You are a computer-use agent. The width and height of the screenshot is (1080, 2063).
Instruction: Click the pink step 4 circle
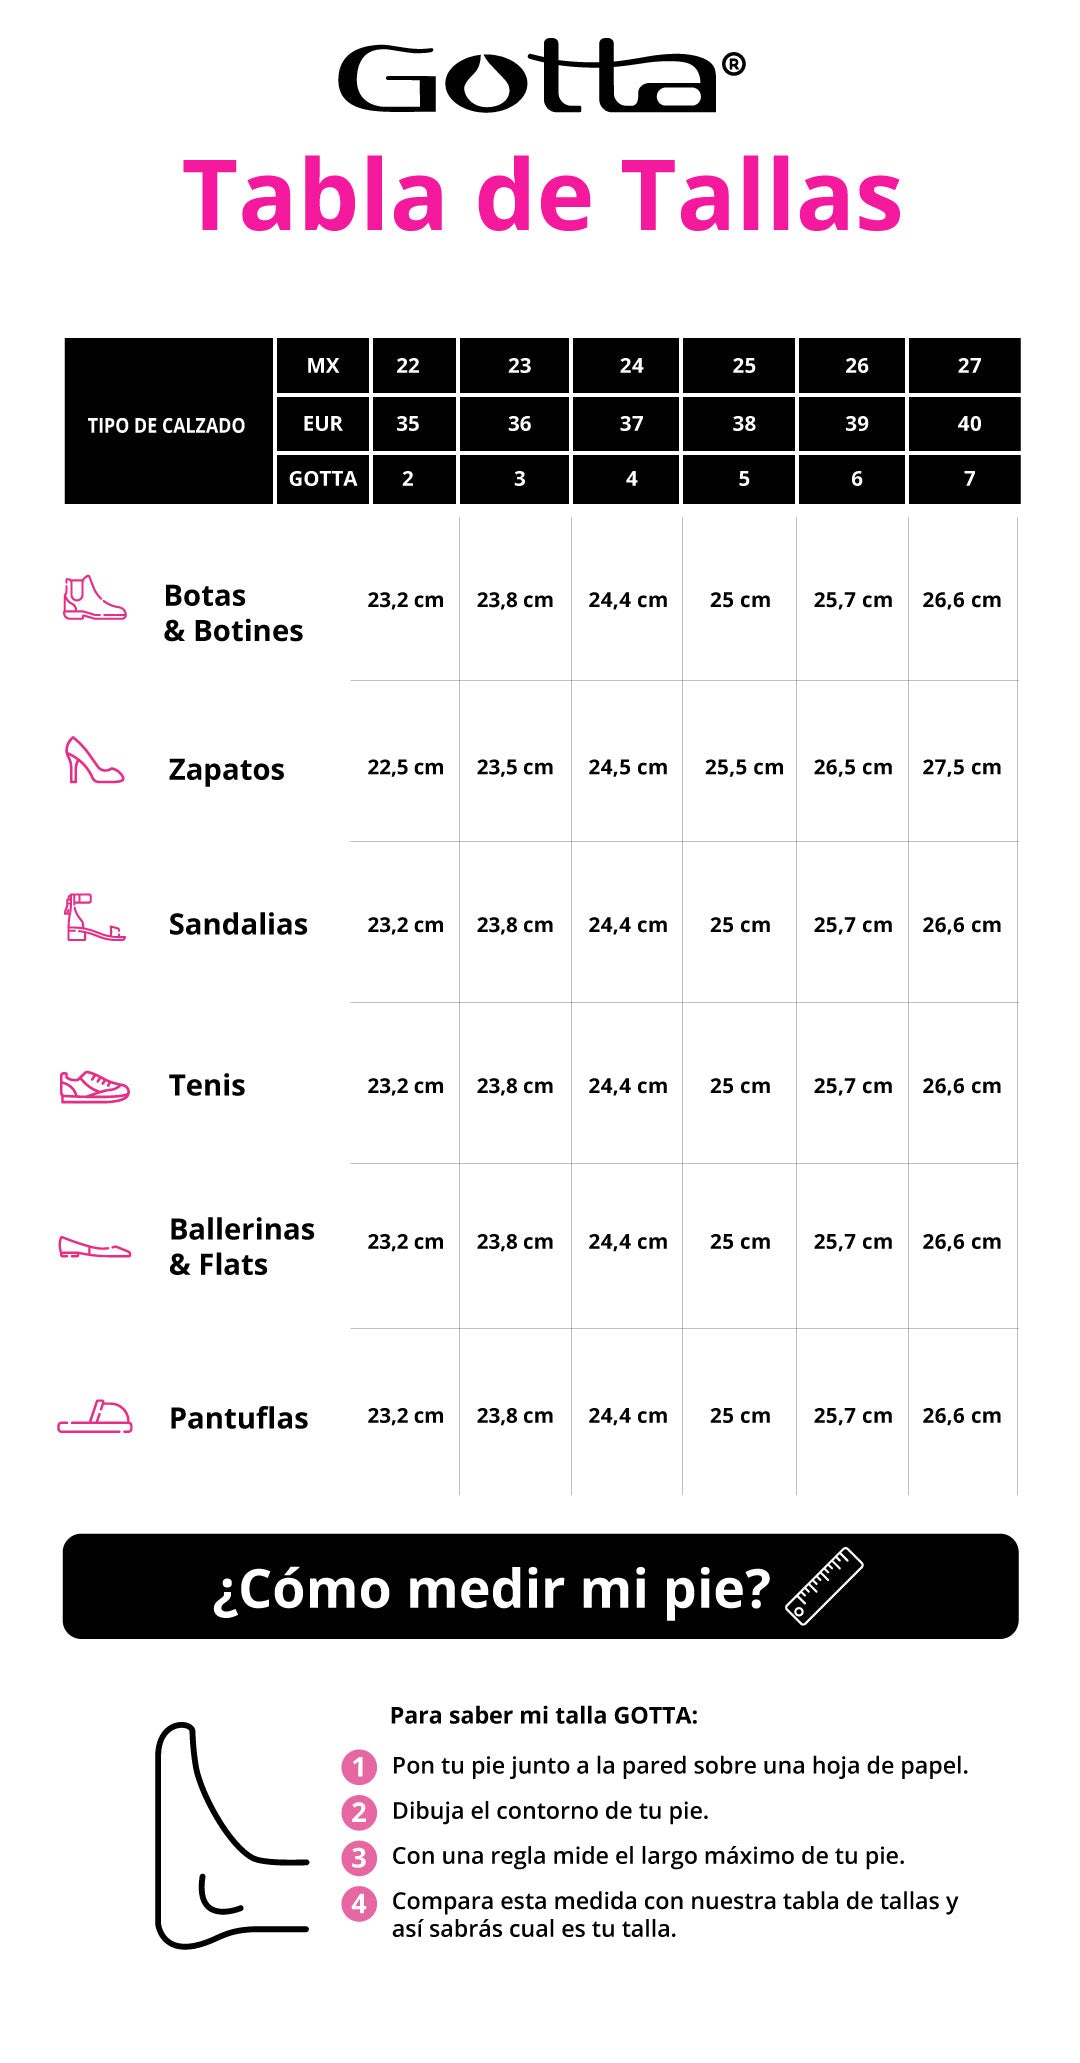pyautogui.click(x=359, y=1904)
